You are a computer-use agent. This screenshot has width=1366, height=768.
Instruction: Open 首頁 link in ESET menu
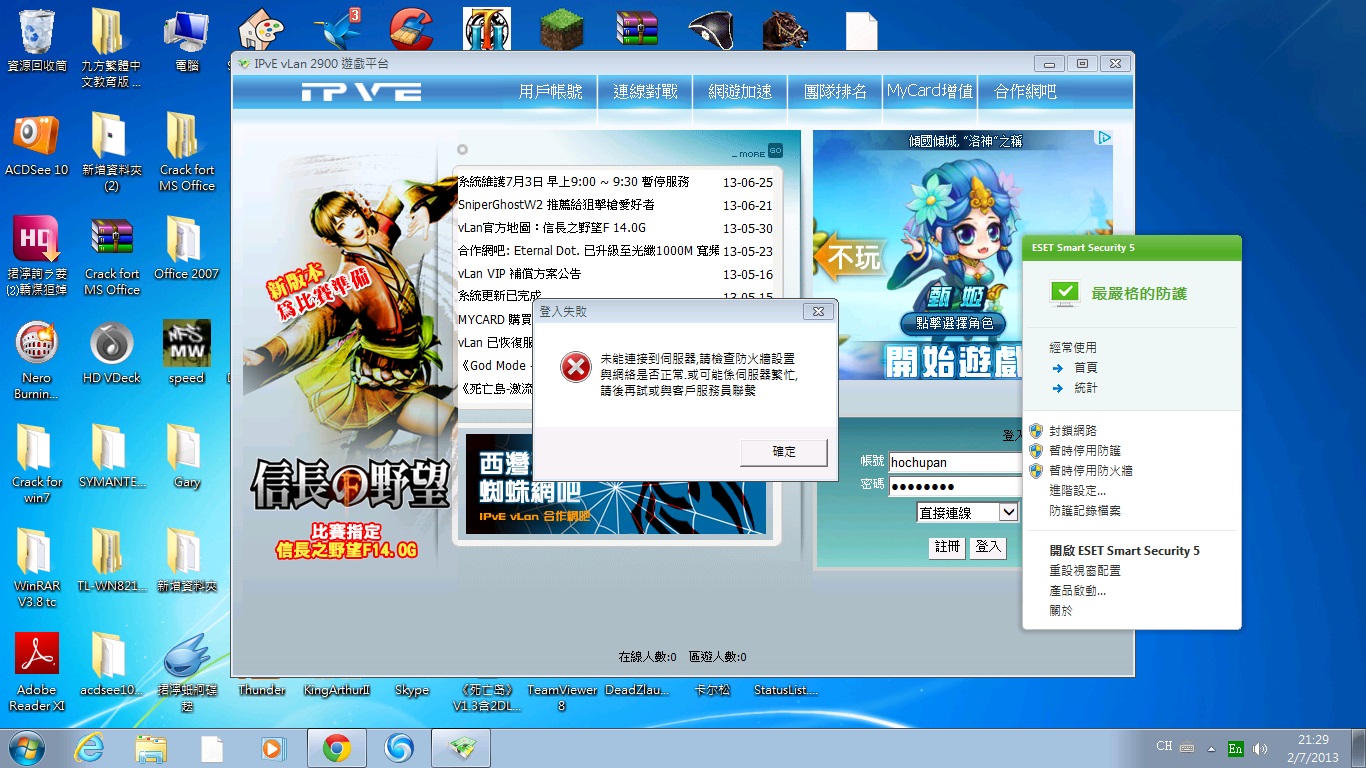(1085, 368)
